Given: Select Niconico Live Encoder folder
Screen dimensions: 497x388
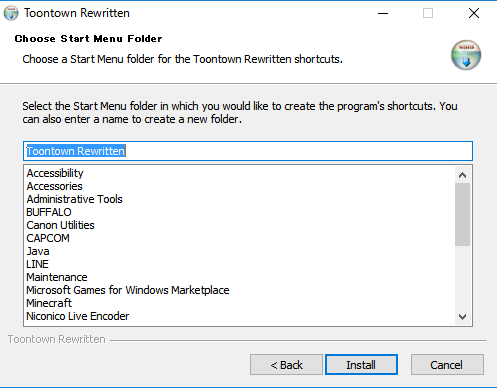Looking at the screenshot, I should tap(78, 316).
